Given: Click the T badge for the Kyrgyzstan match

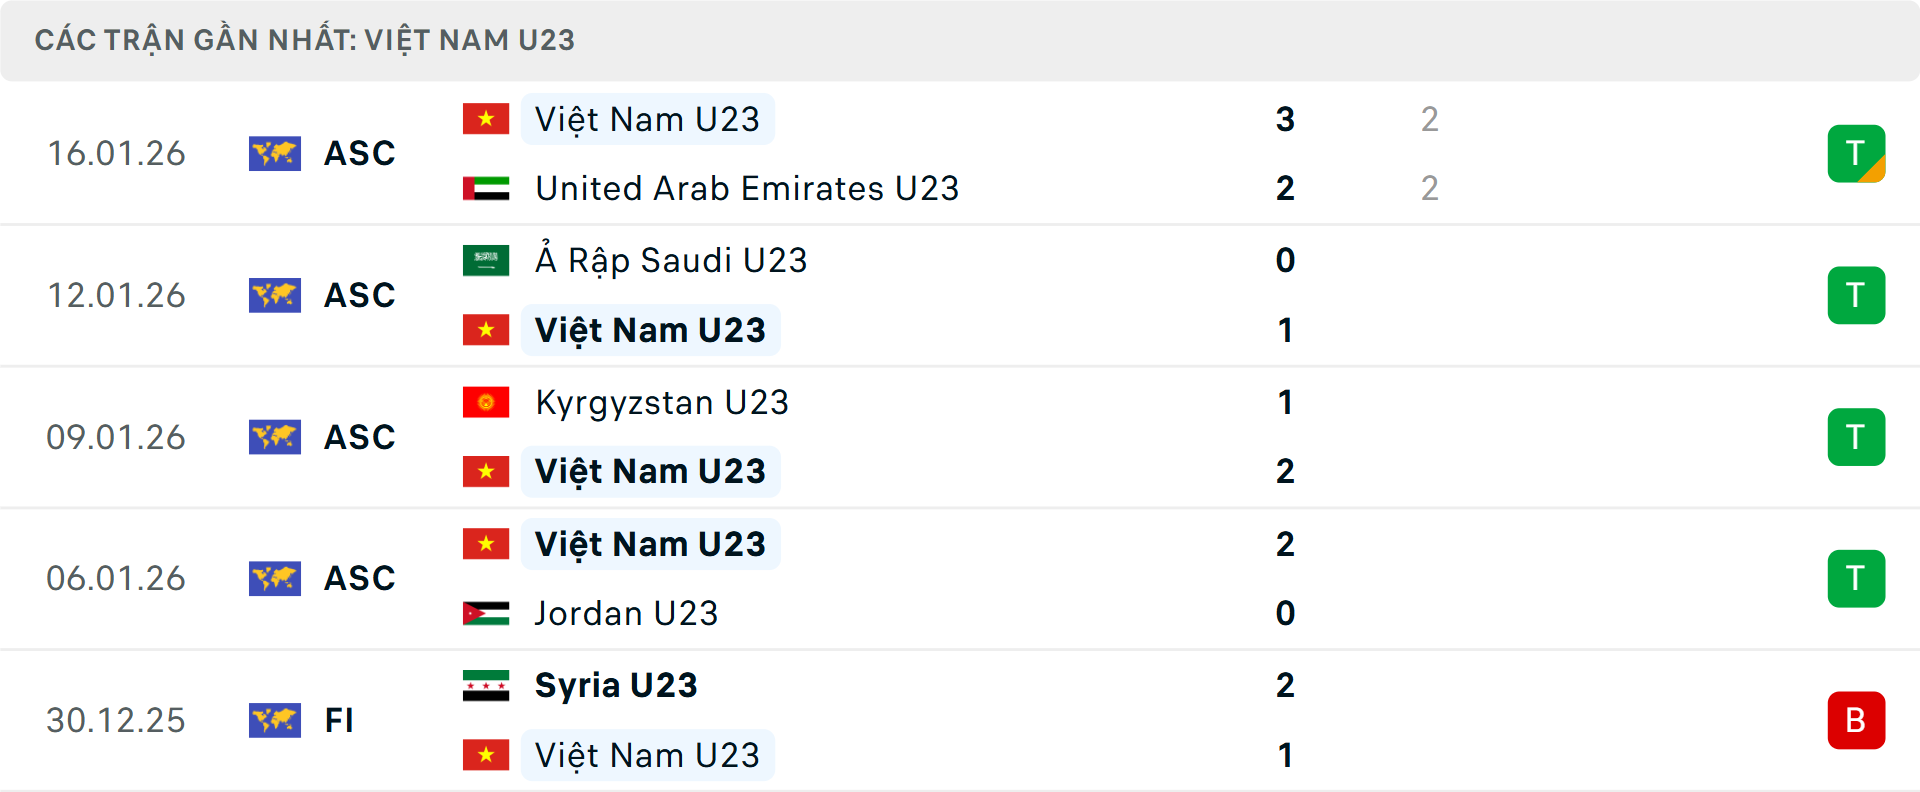Looking at the screenshot, I should pyautogui.click(x=1856, y=437).
